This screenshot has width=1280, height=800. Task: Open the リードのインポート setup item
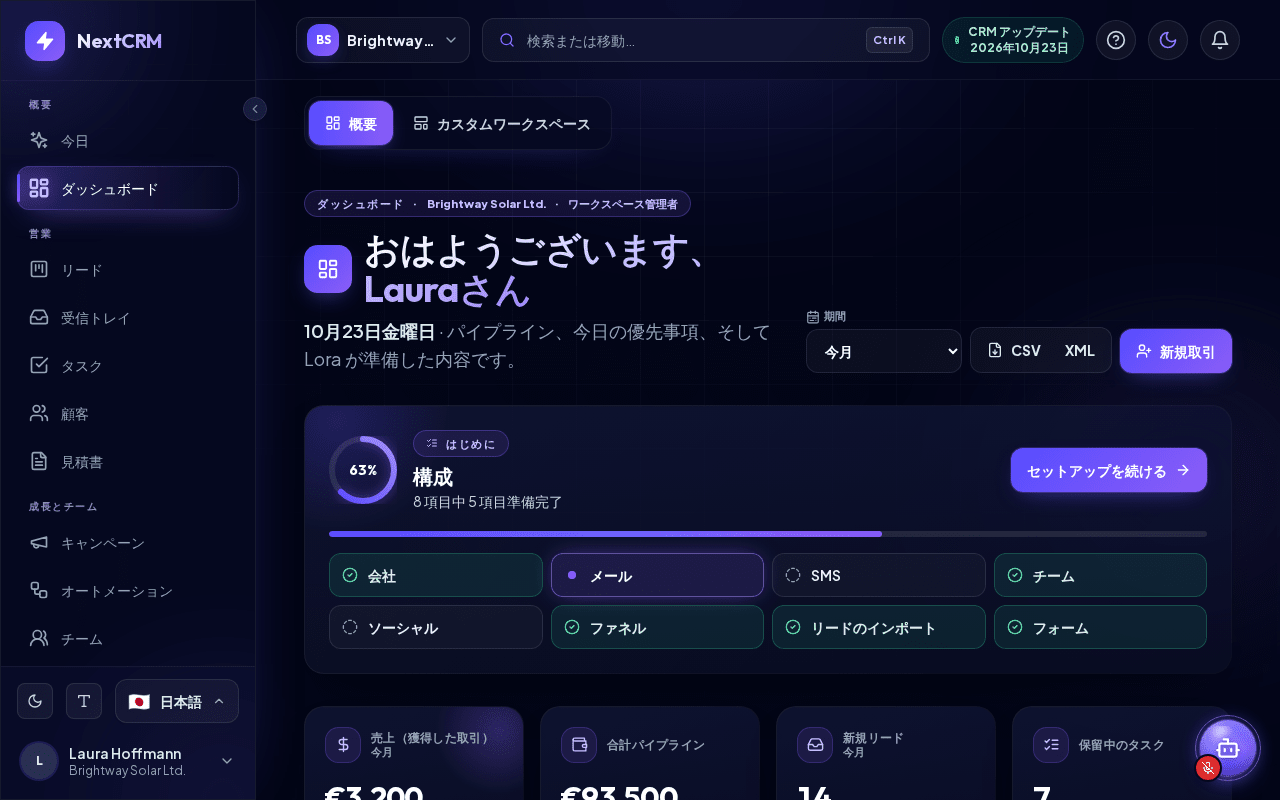click(x=879, y=627)
